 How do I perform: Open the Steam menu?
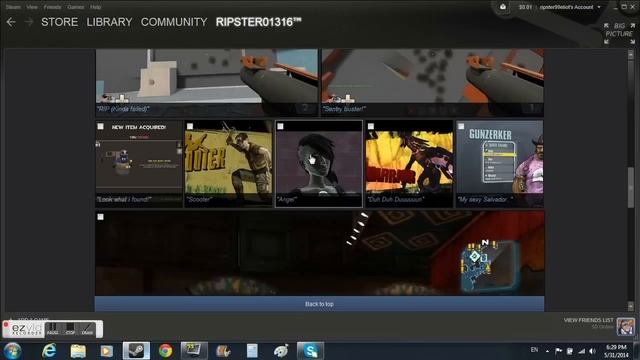[13, 7]
